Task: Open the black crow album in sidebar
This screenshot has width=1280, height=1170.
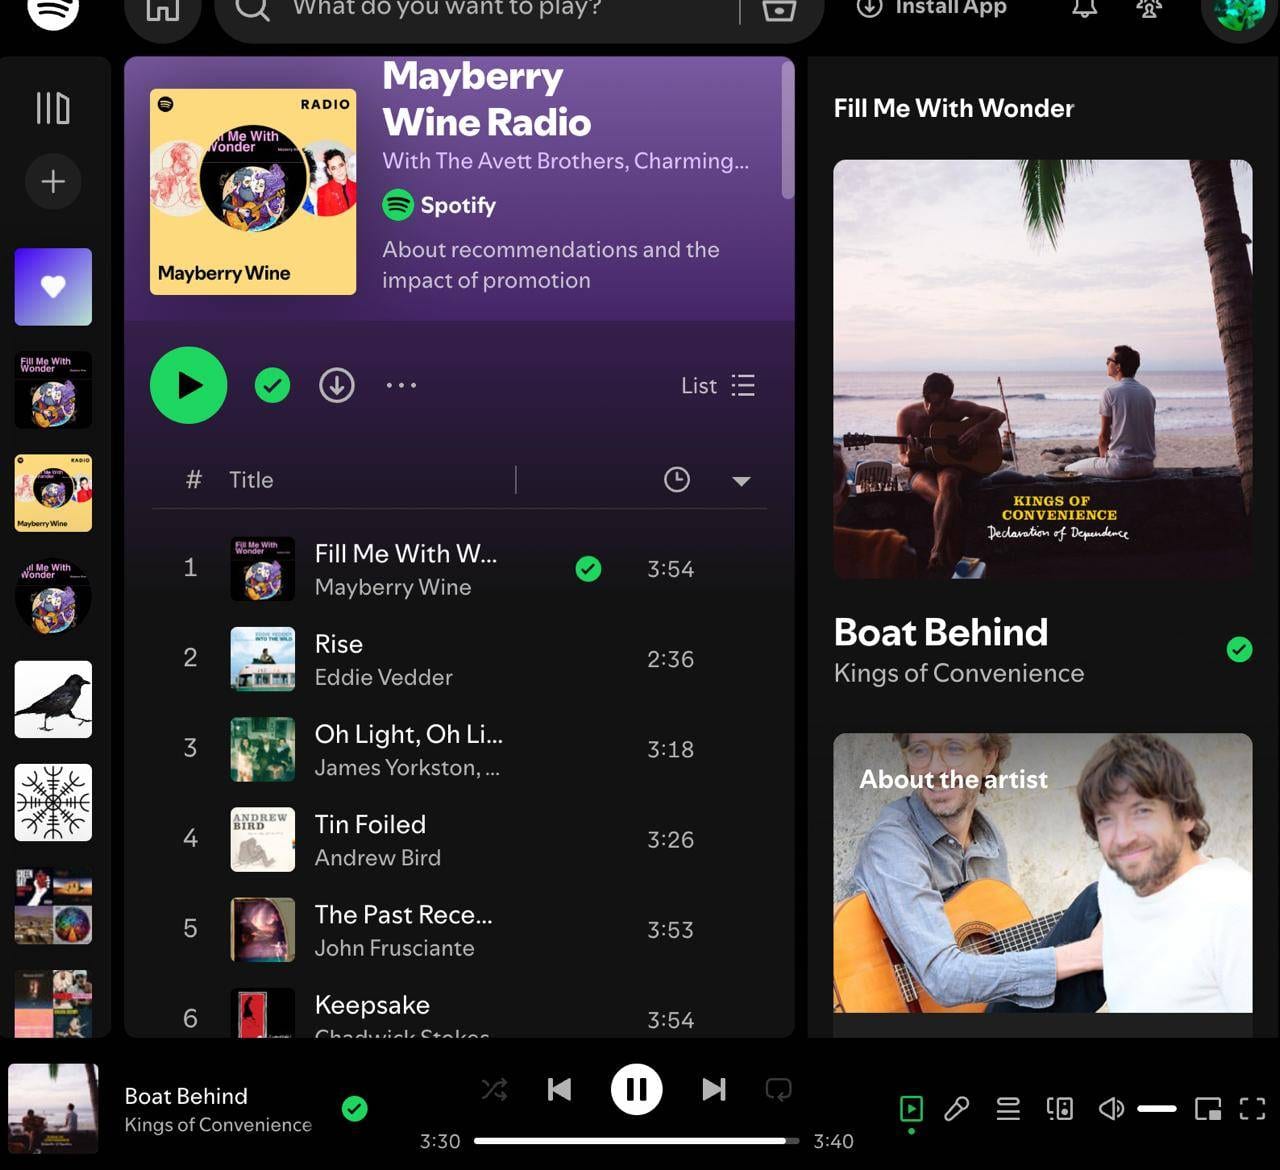Action: coord(53,699)
